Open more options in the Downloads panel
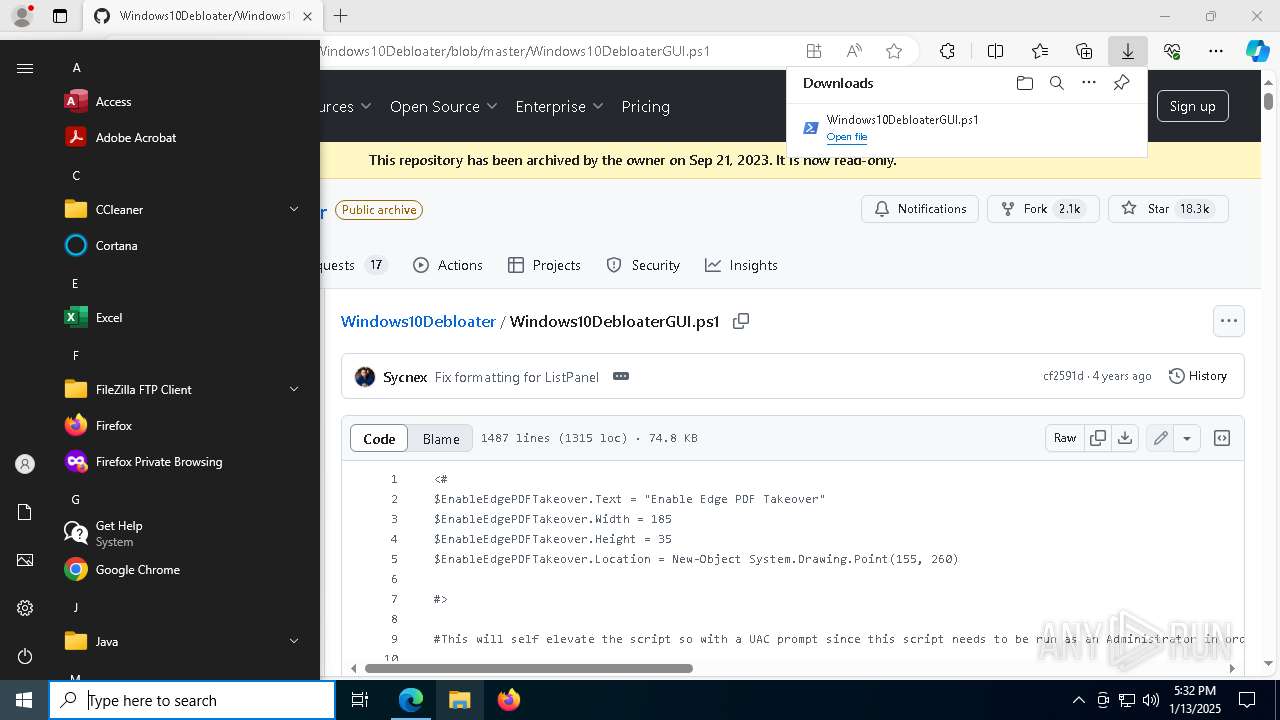 pyautogui.click(x=1088, y=83)
